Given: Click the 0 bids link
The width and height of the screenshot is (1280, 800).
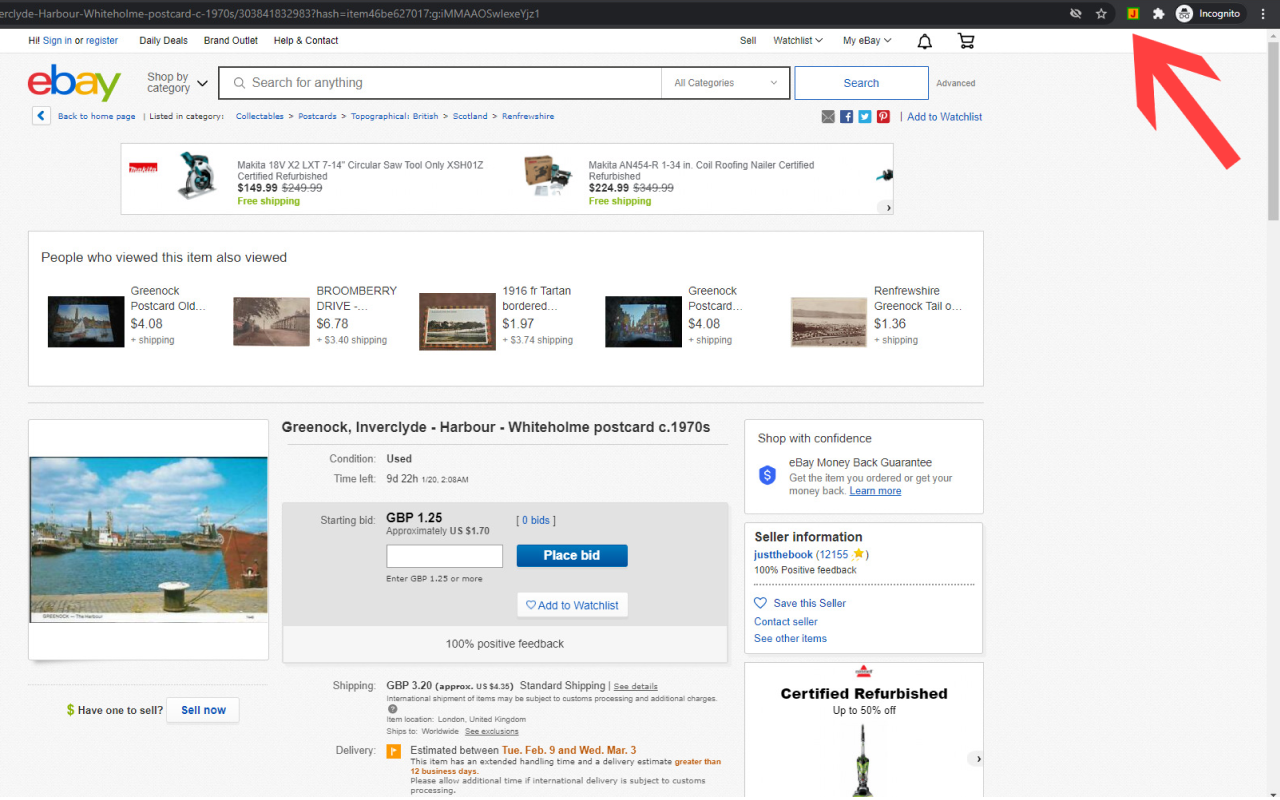Looking at the screenshot, I should [x=536, y=520].
